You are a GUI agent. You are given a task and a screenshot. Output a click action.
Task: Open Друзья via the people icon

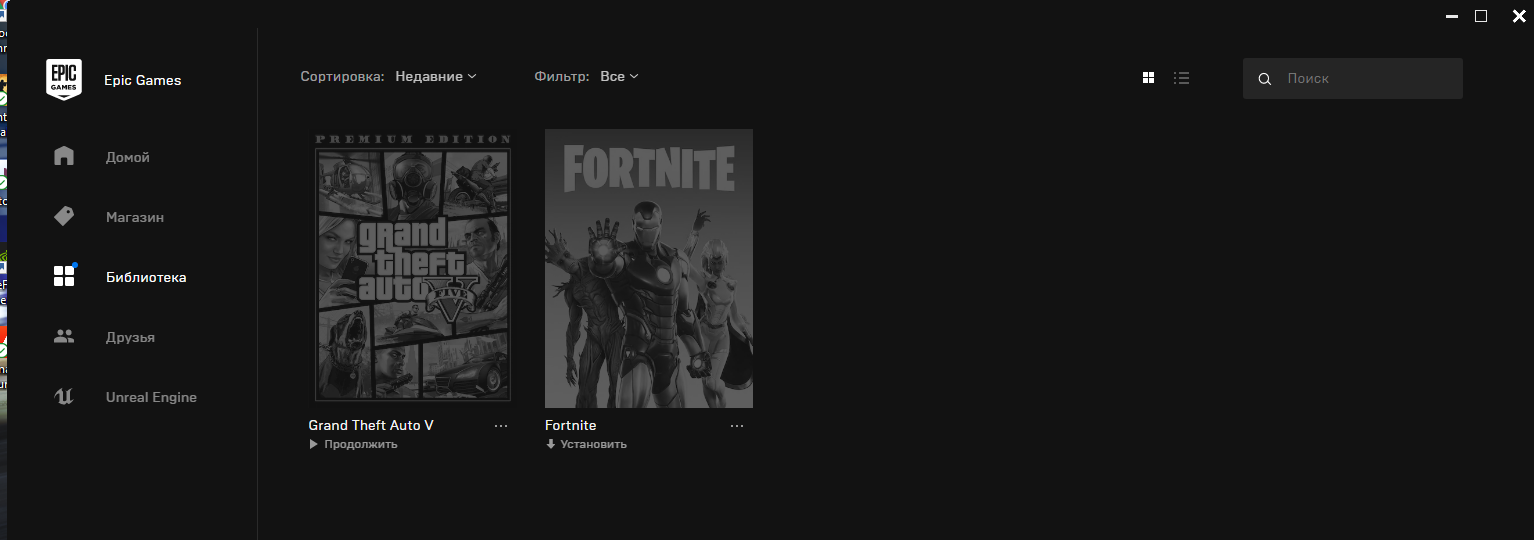(x=64, y=337)
